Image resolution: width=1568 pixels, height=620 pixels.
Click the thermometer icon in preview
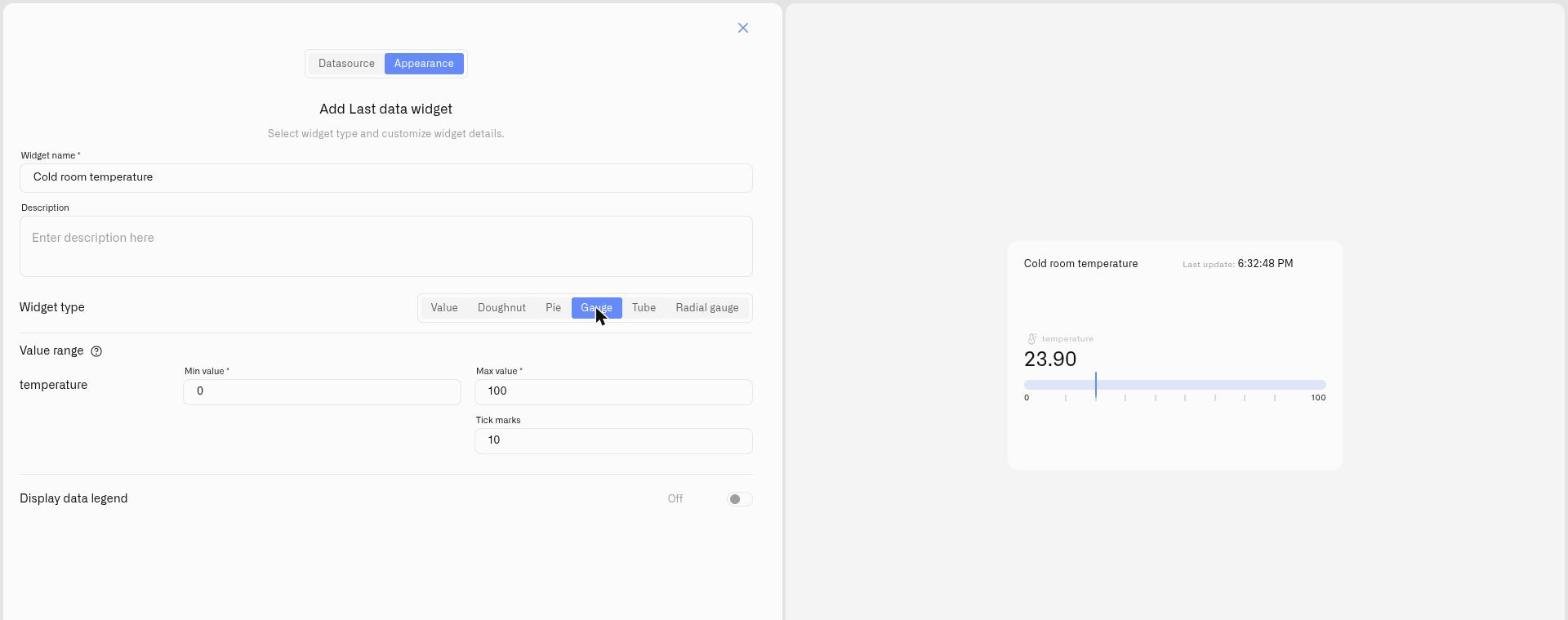(x=1032, y=339)
